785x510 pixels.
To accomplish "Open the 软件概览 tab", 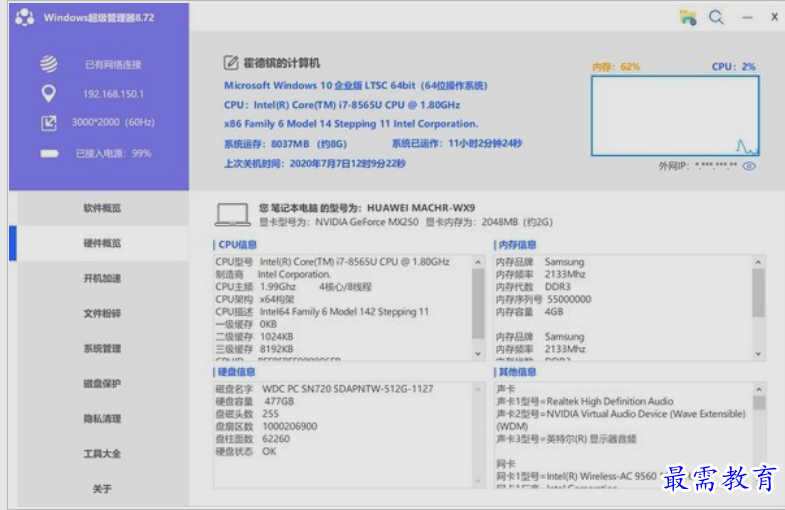I will point(102,208).
